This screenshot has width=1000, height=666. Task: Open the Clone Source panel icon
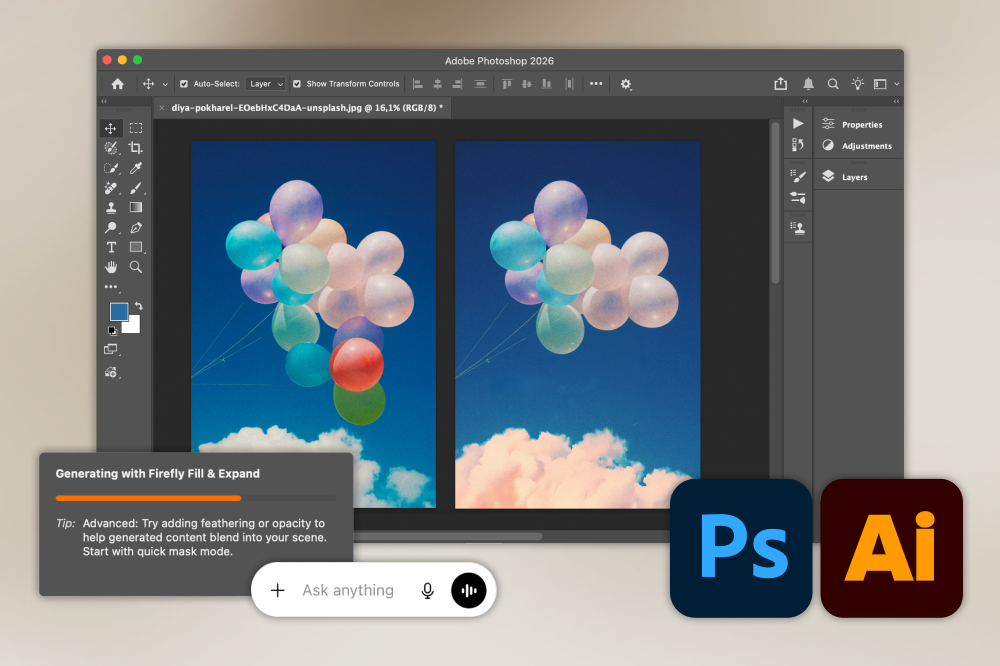coord(798,228)
